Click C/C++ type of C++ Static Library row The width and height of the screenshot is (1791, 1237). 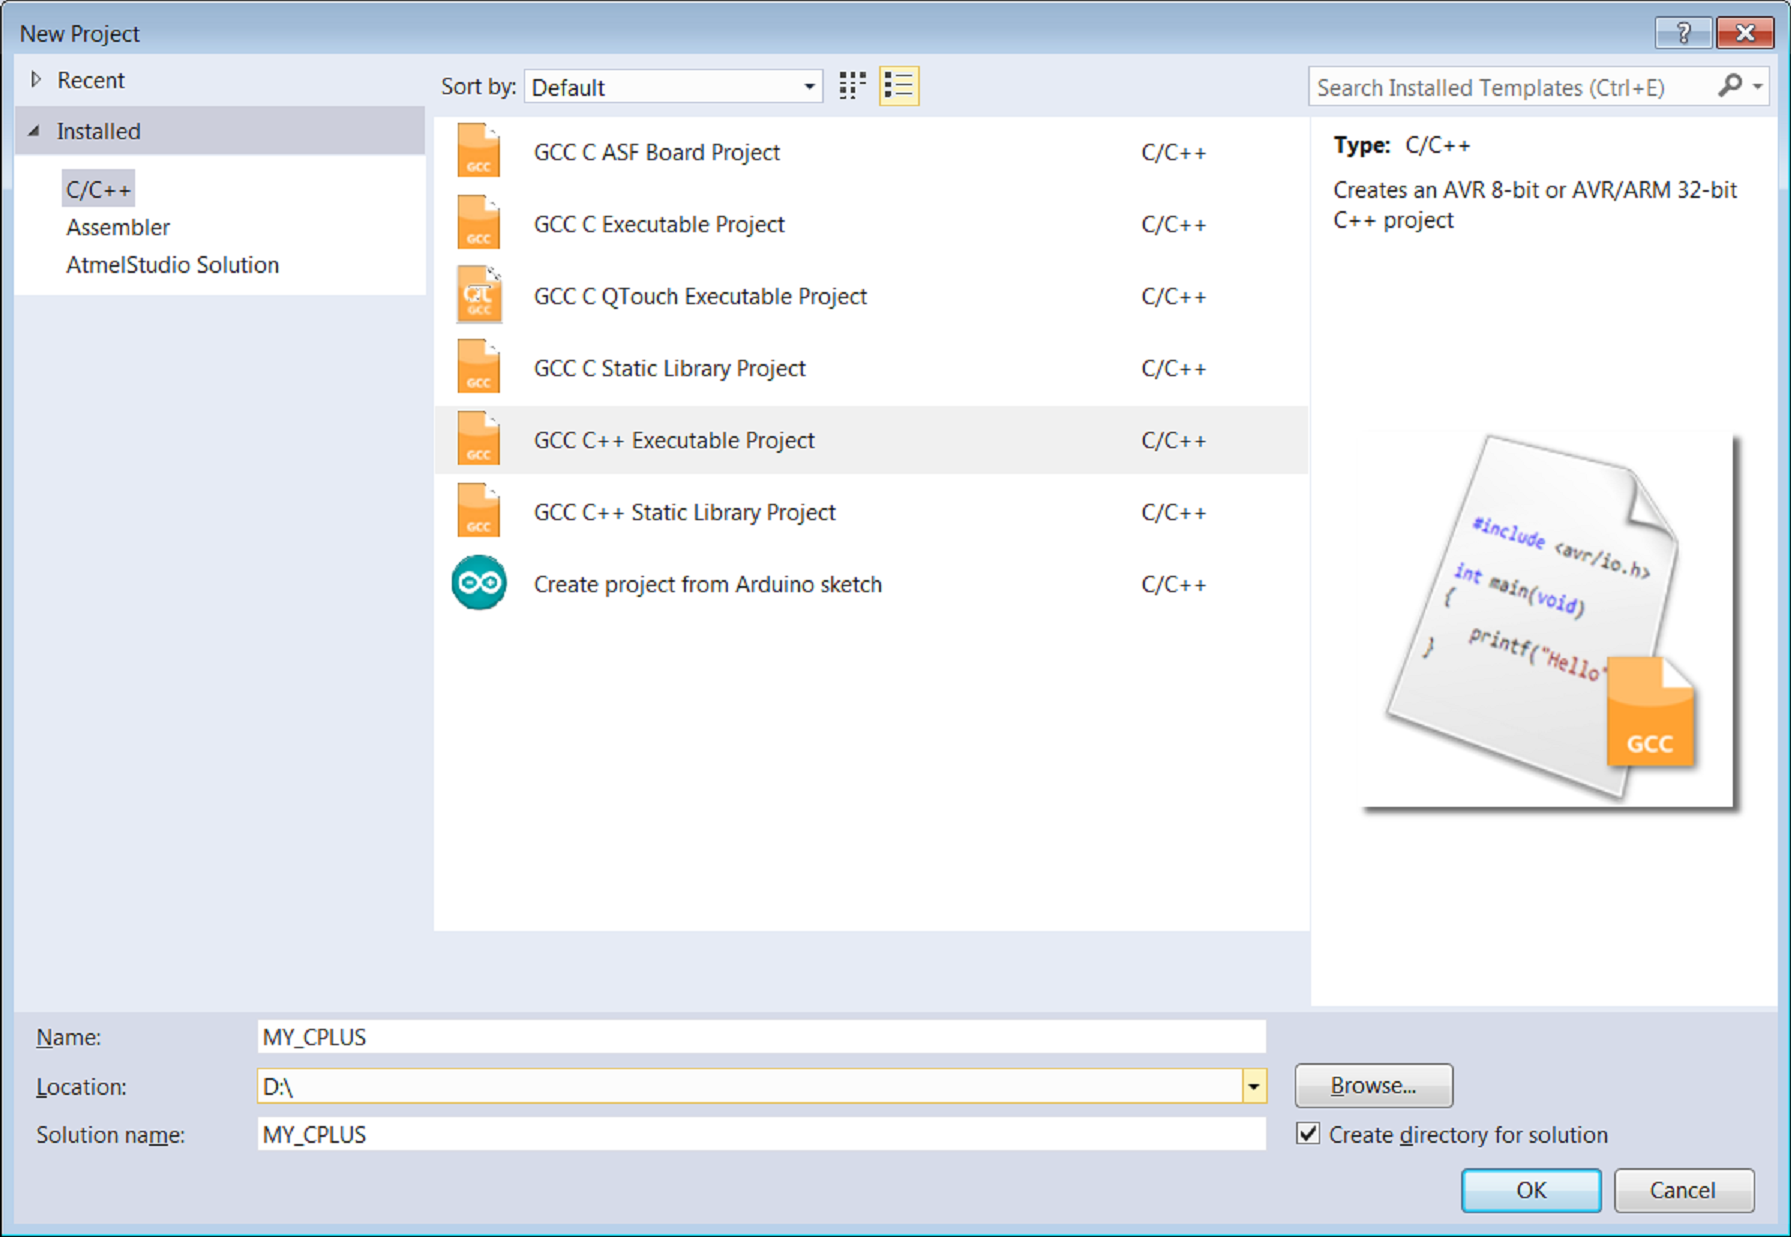[x=1173, y=512]
